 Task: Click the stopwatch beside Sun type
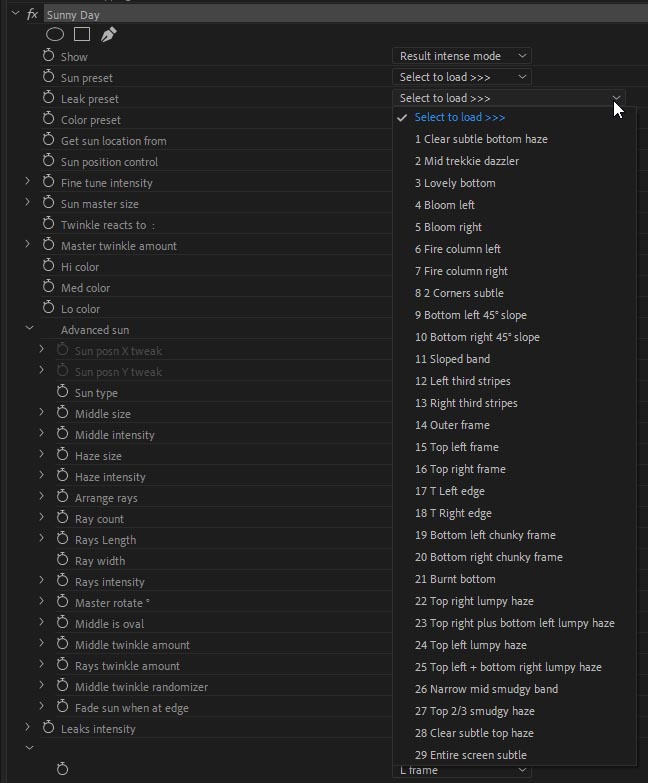tap(62, 393)
